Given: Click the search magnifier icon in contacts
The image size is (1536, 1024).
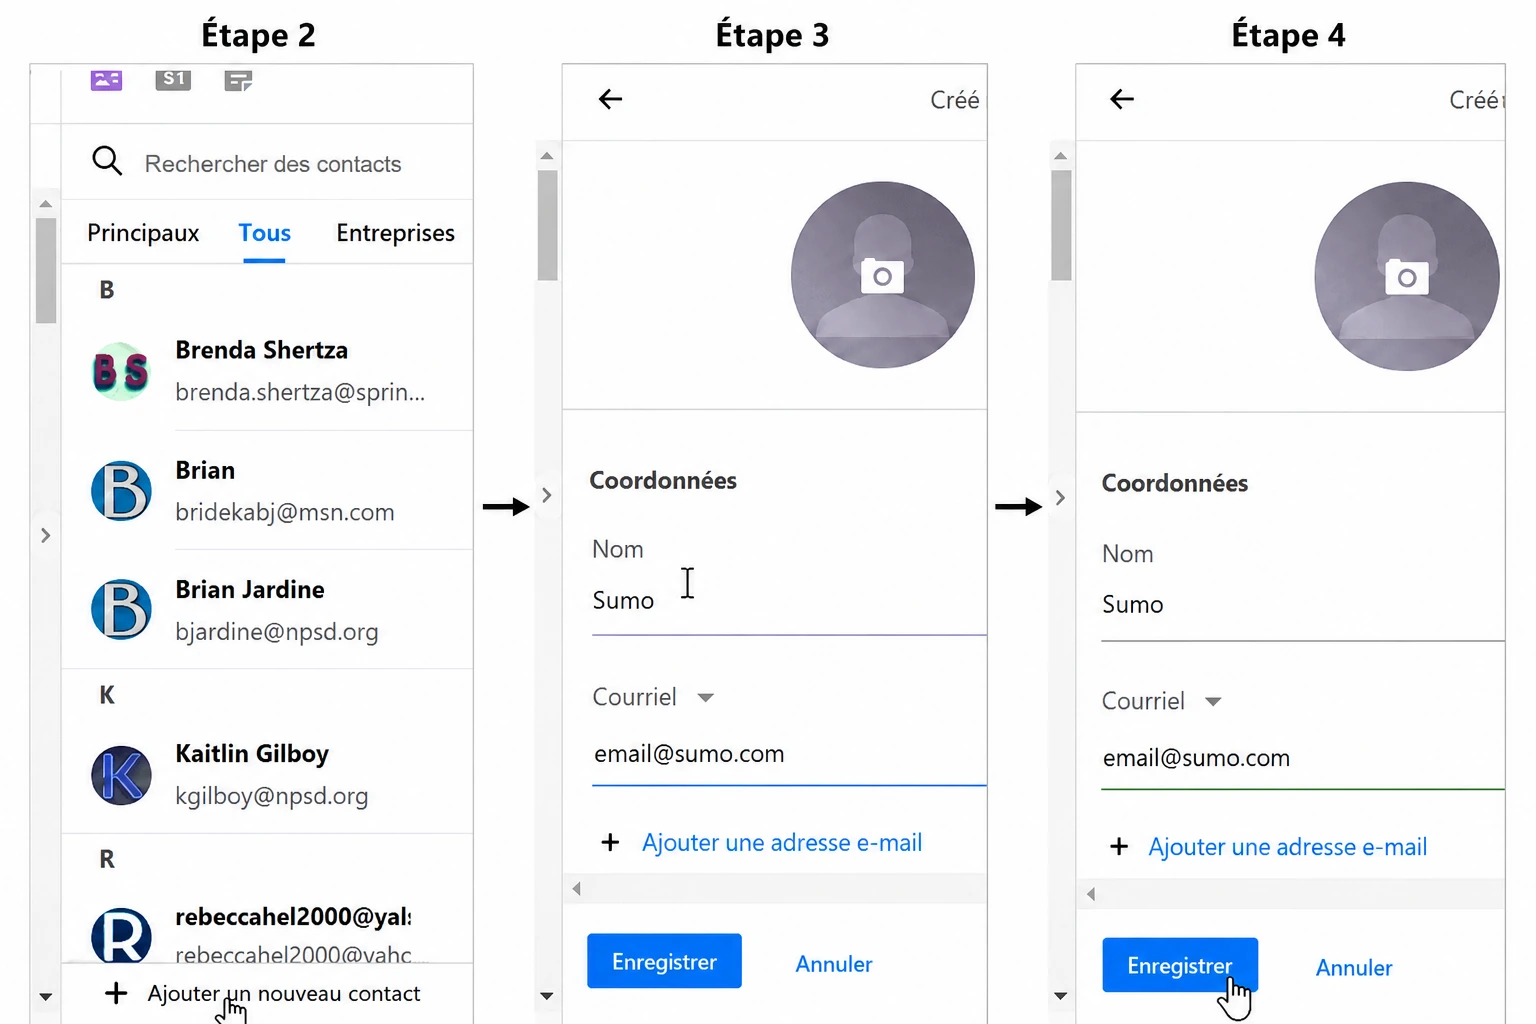Looking at the screenshot, I should [x=107, y=161].
